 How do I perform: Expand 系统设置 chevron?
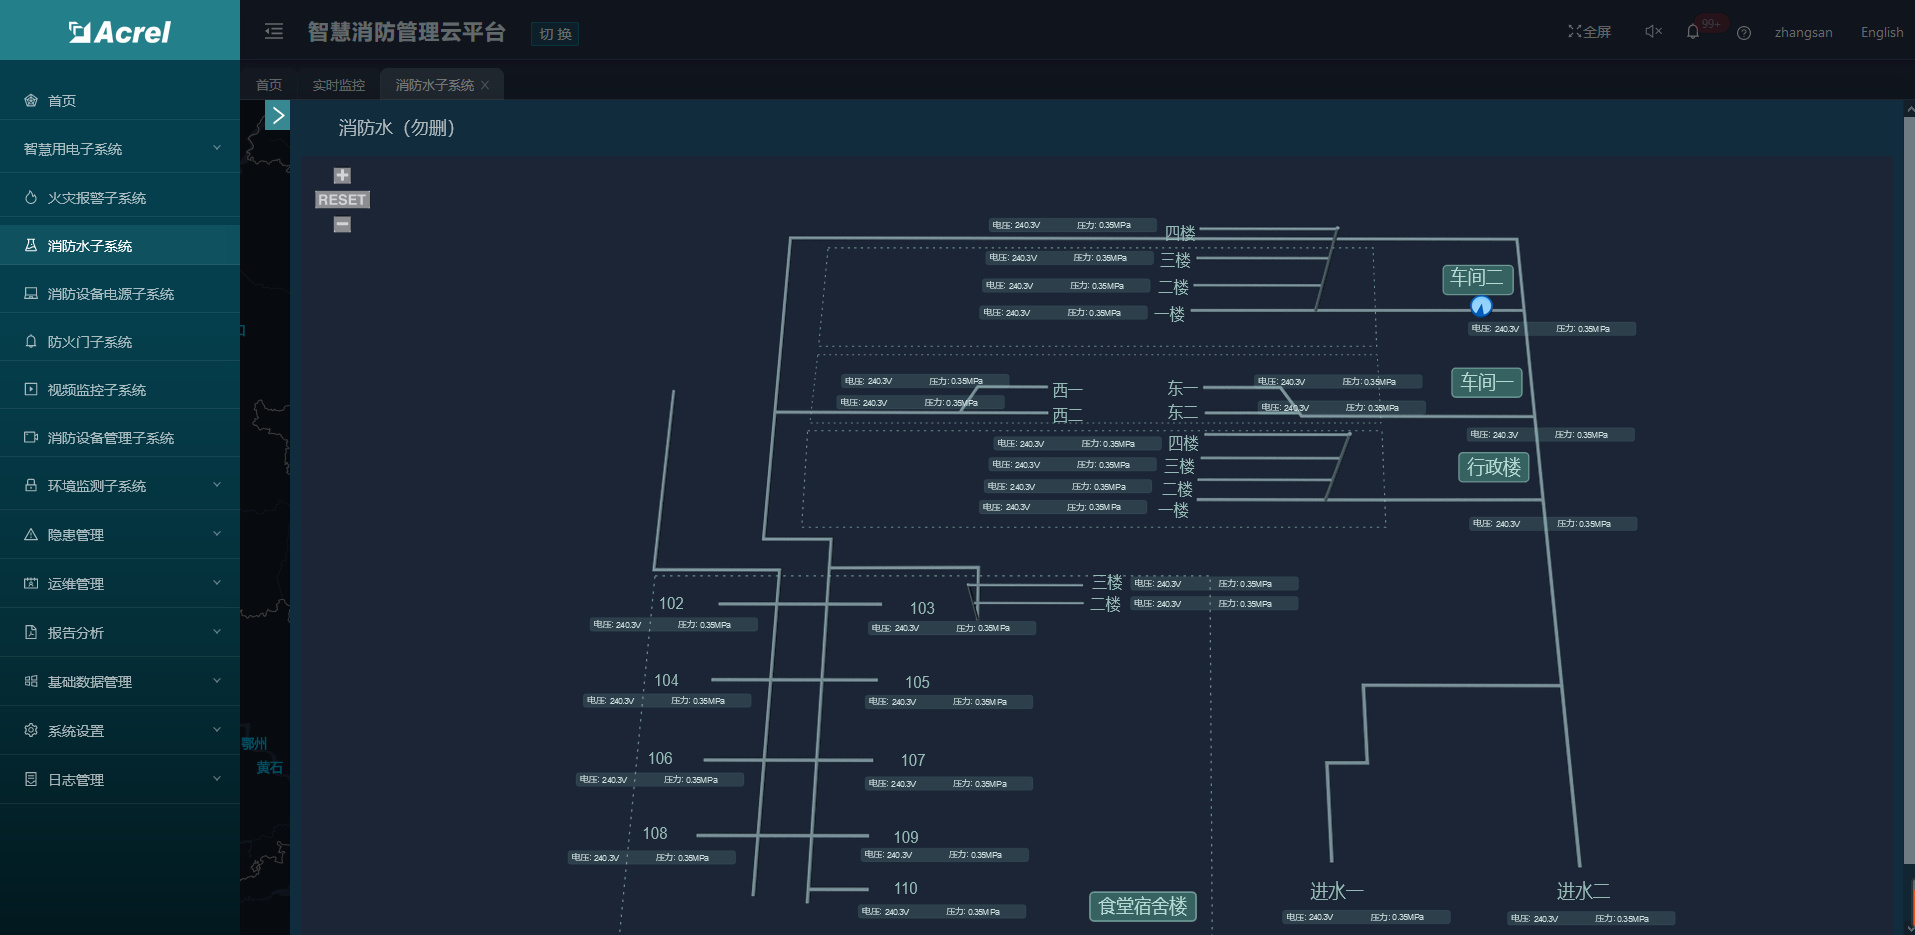pos(217,730)
